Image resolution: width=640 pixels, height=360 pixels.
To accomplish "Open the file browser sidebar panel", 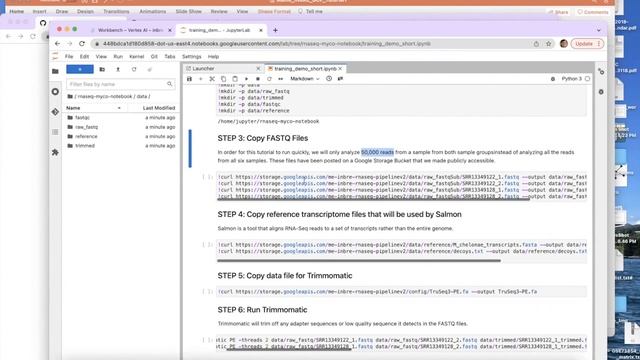I will click(56, 71).
